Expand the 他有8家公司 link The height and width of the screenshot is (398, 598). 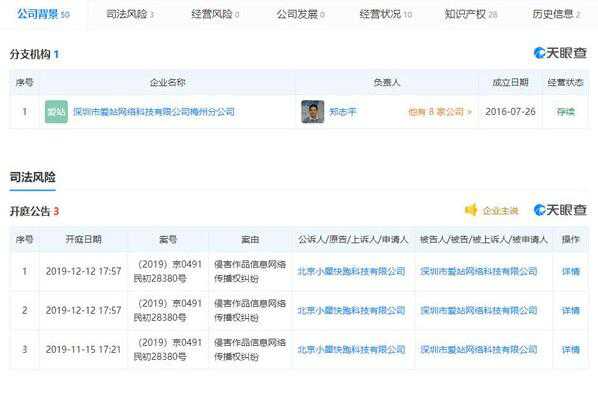[x=440, y=112]
